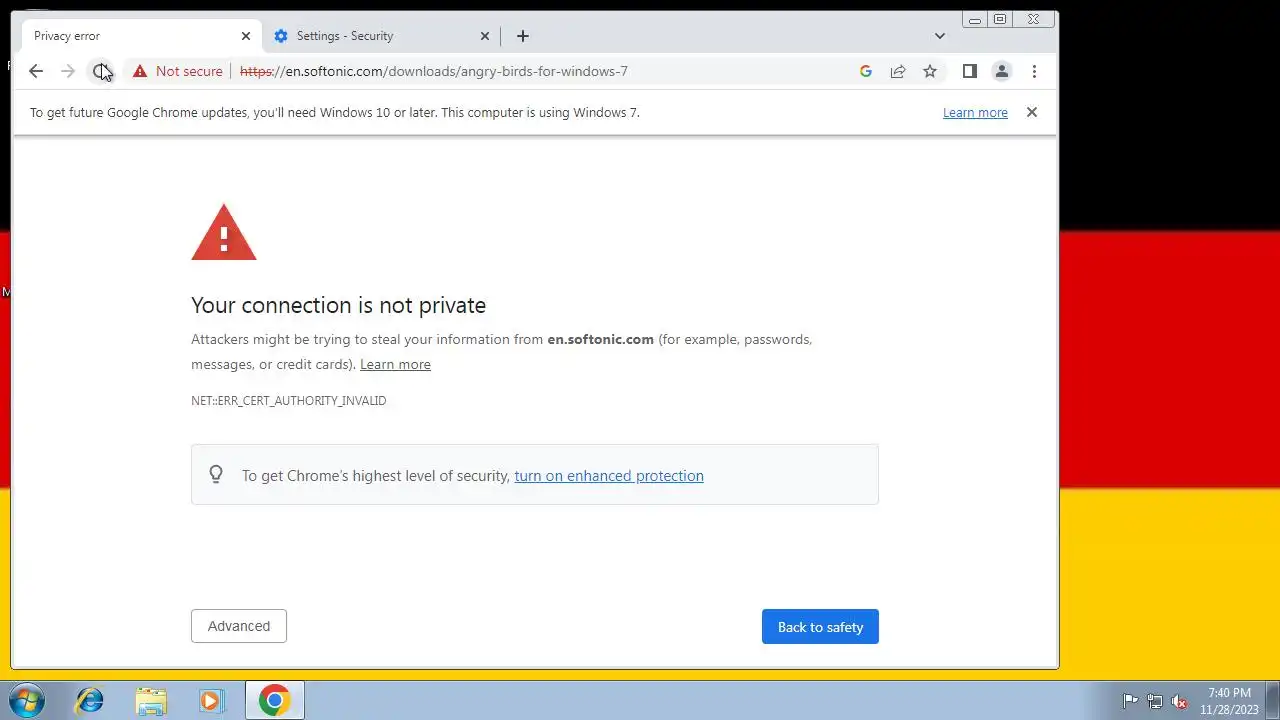Click the Chrome taskbar icon

pos(275,701)
